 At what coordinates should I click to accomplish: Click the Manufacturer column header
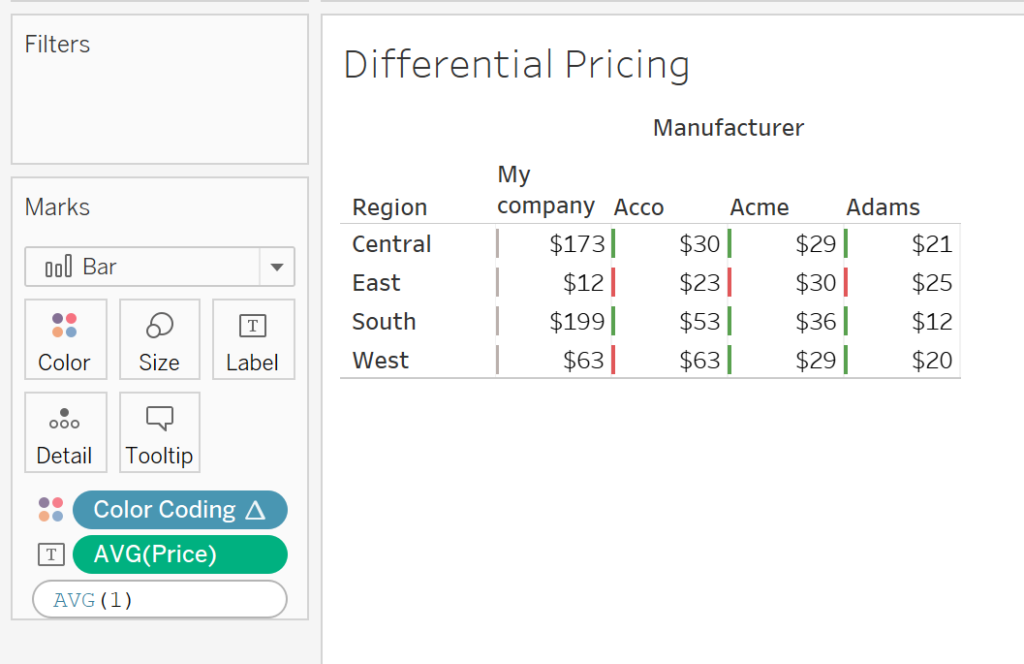(727, 127)
